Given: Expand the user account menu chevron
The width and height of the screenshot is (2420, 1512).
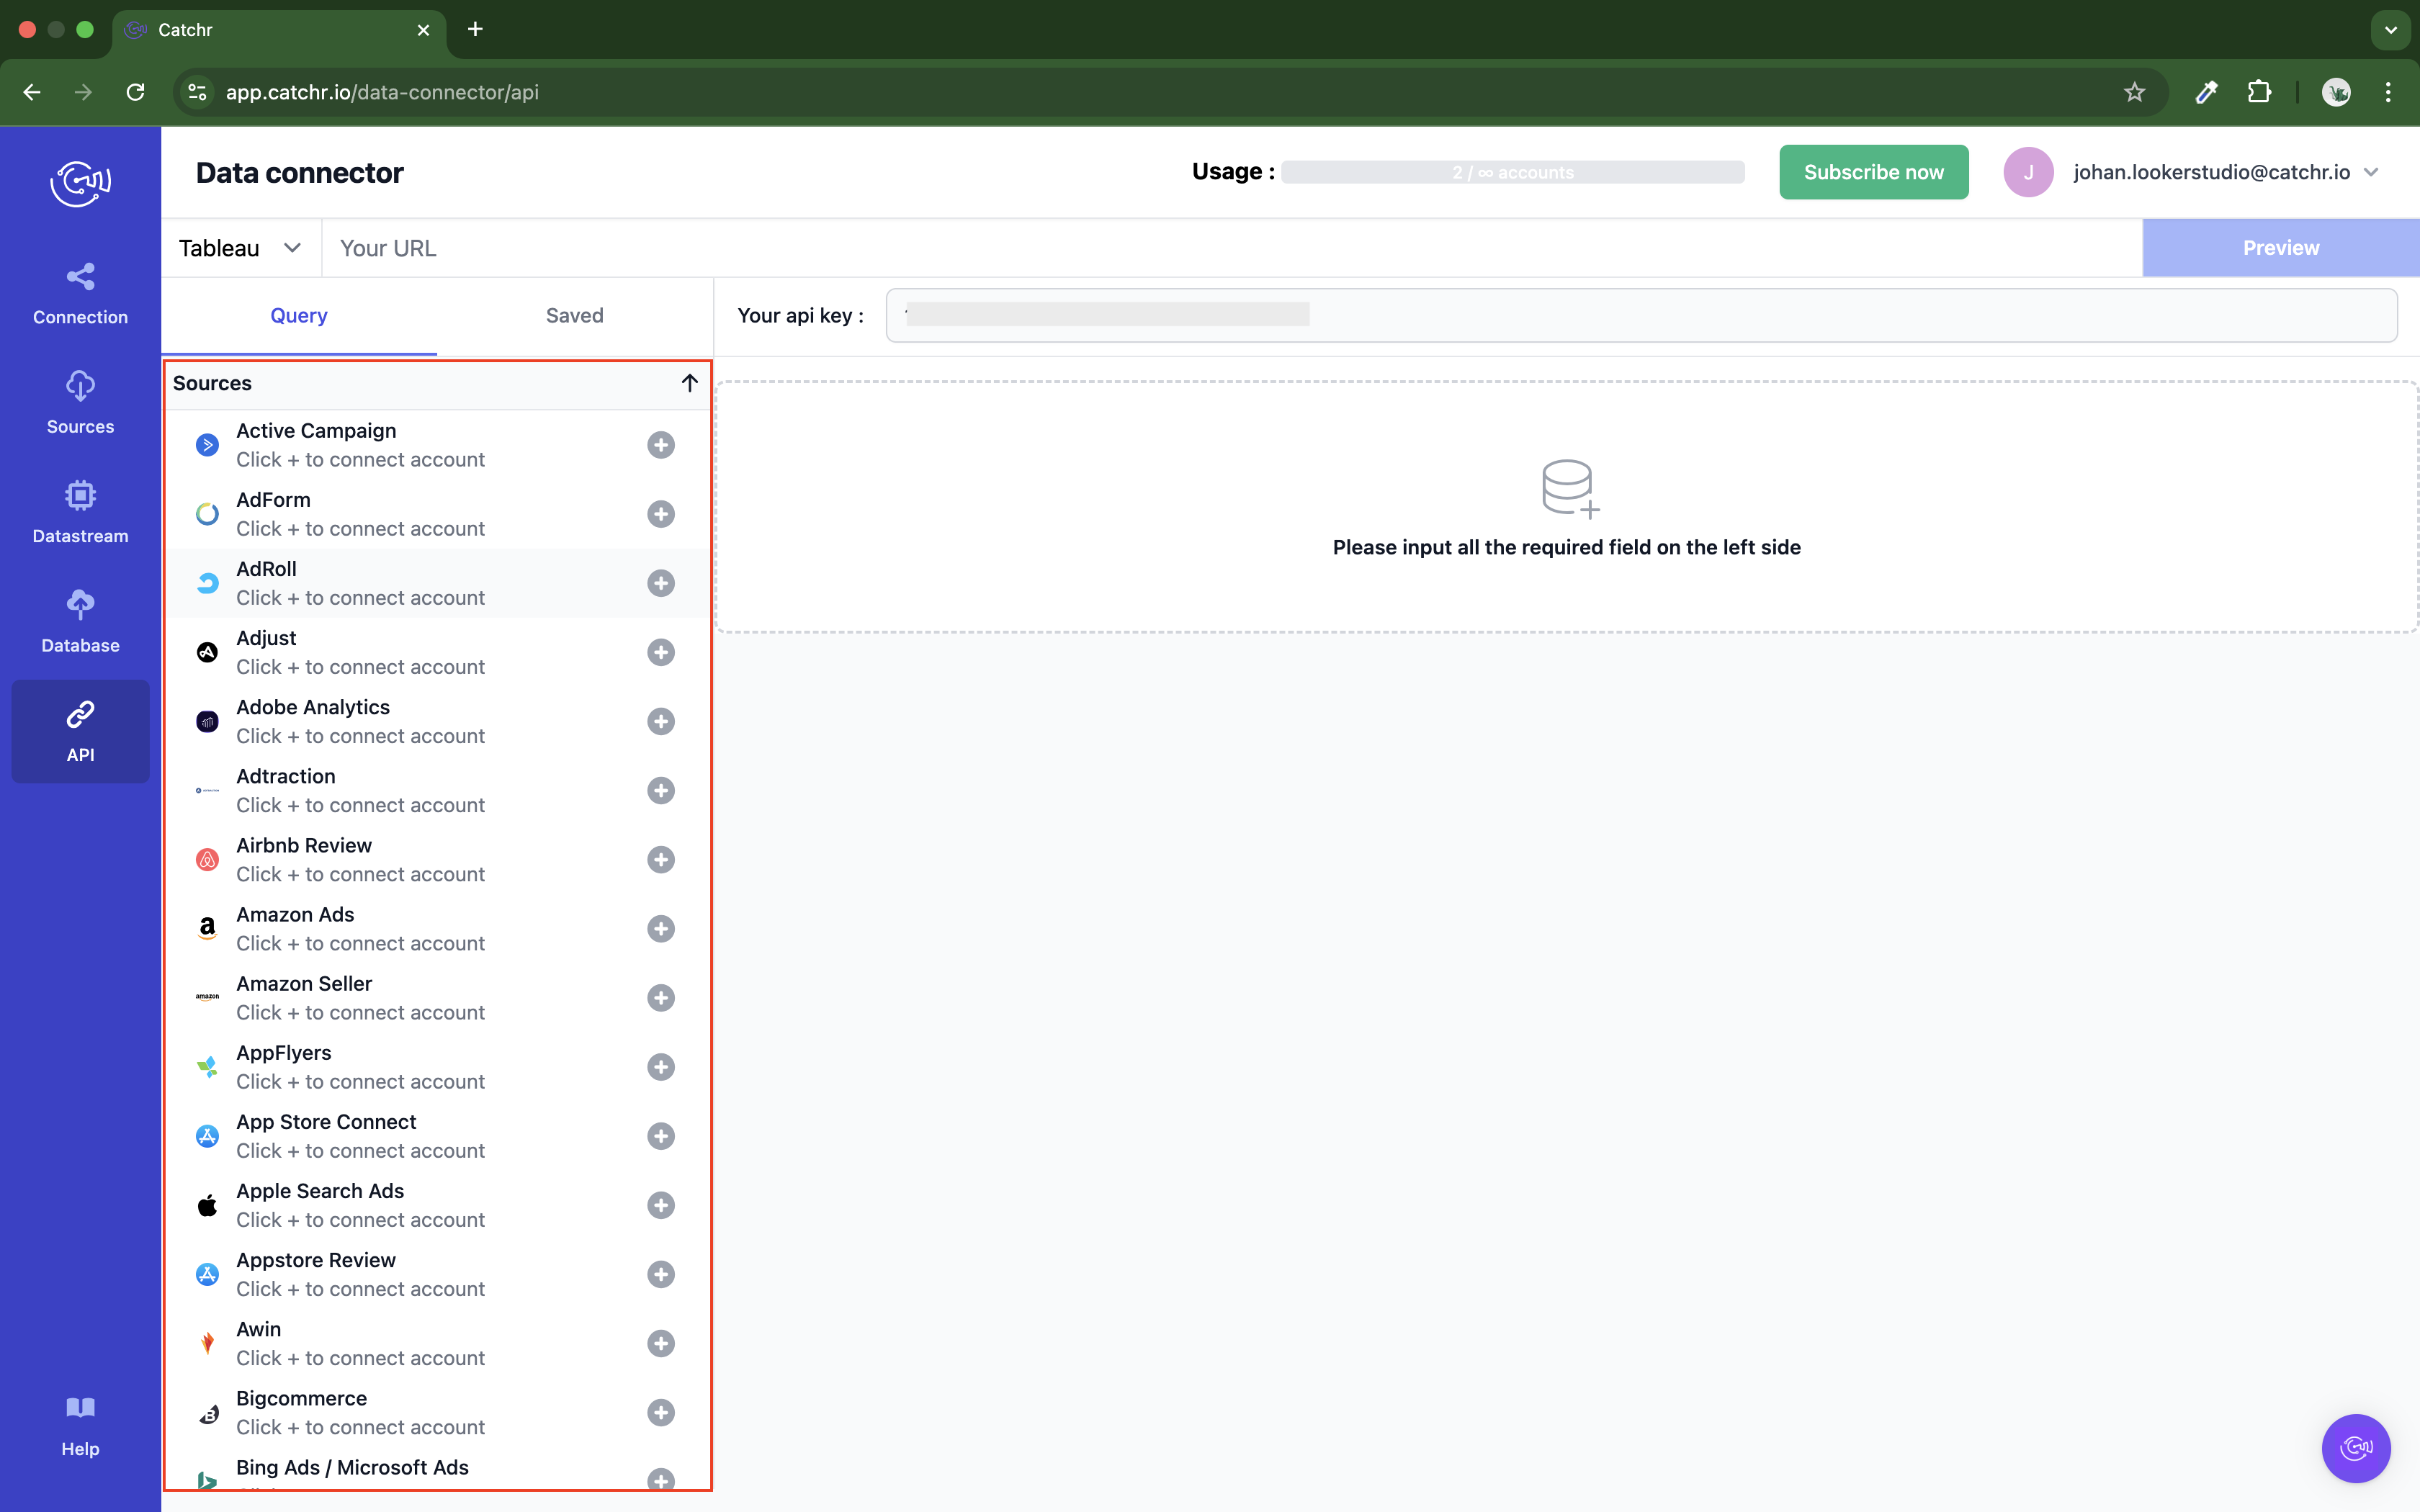Looking at the screenshot, I should (2371, 172).
